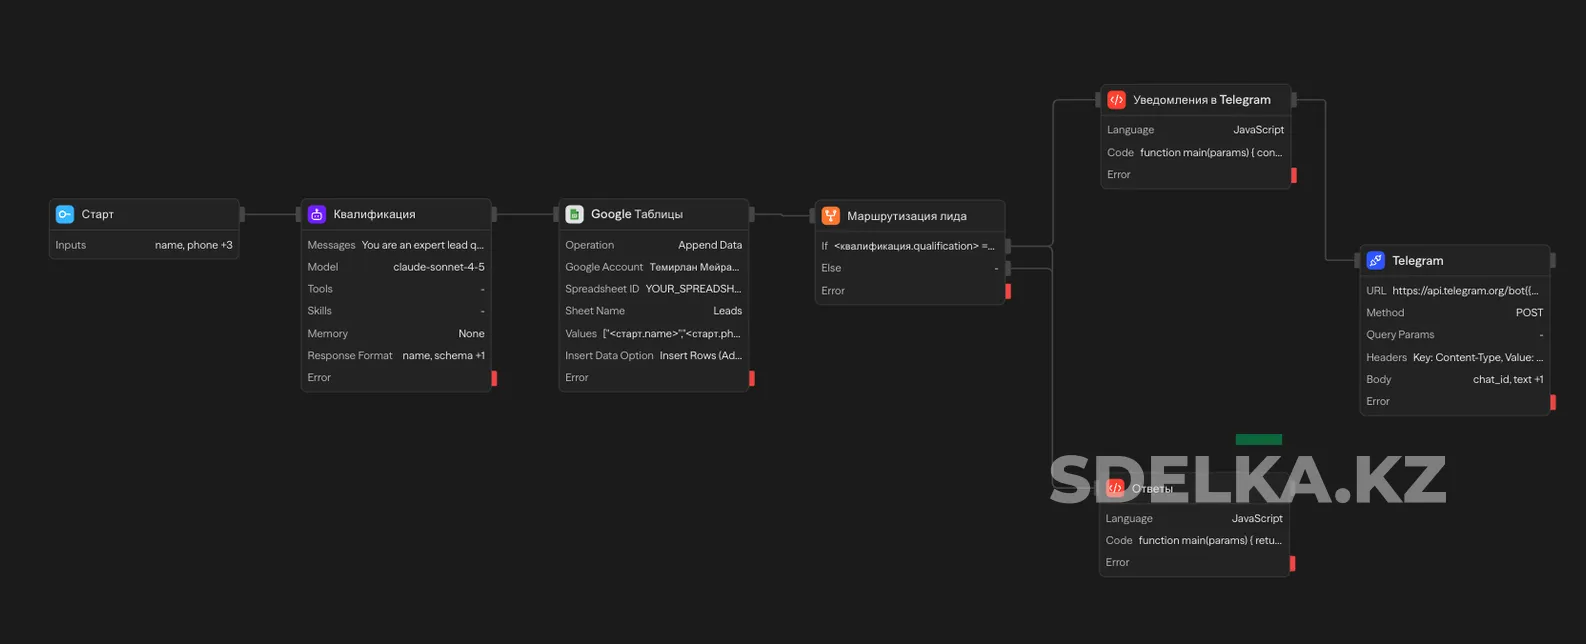Click the purple robot icon on Квалификация block
The width and height of the screenshot is (1586, 644).
click(x=317, y=214)
